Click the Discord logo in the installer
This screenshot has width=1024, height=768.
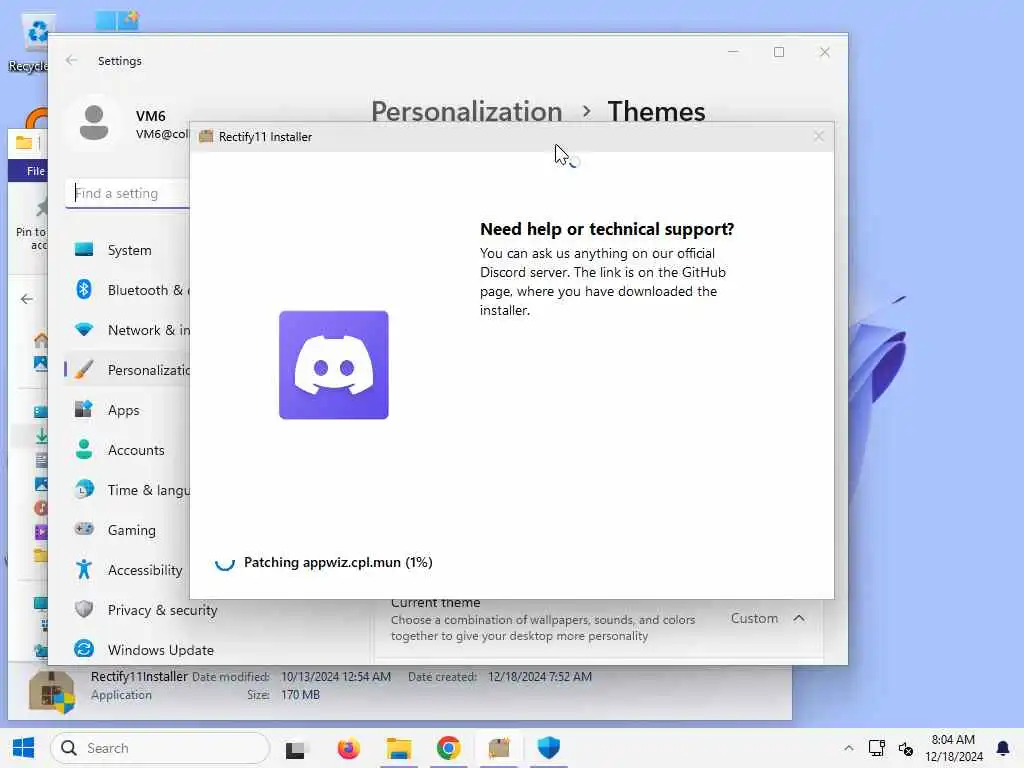tap(334, 365)
